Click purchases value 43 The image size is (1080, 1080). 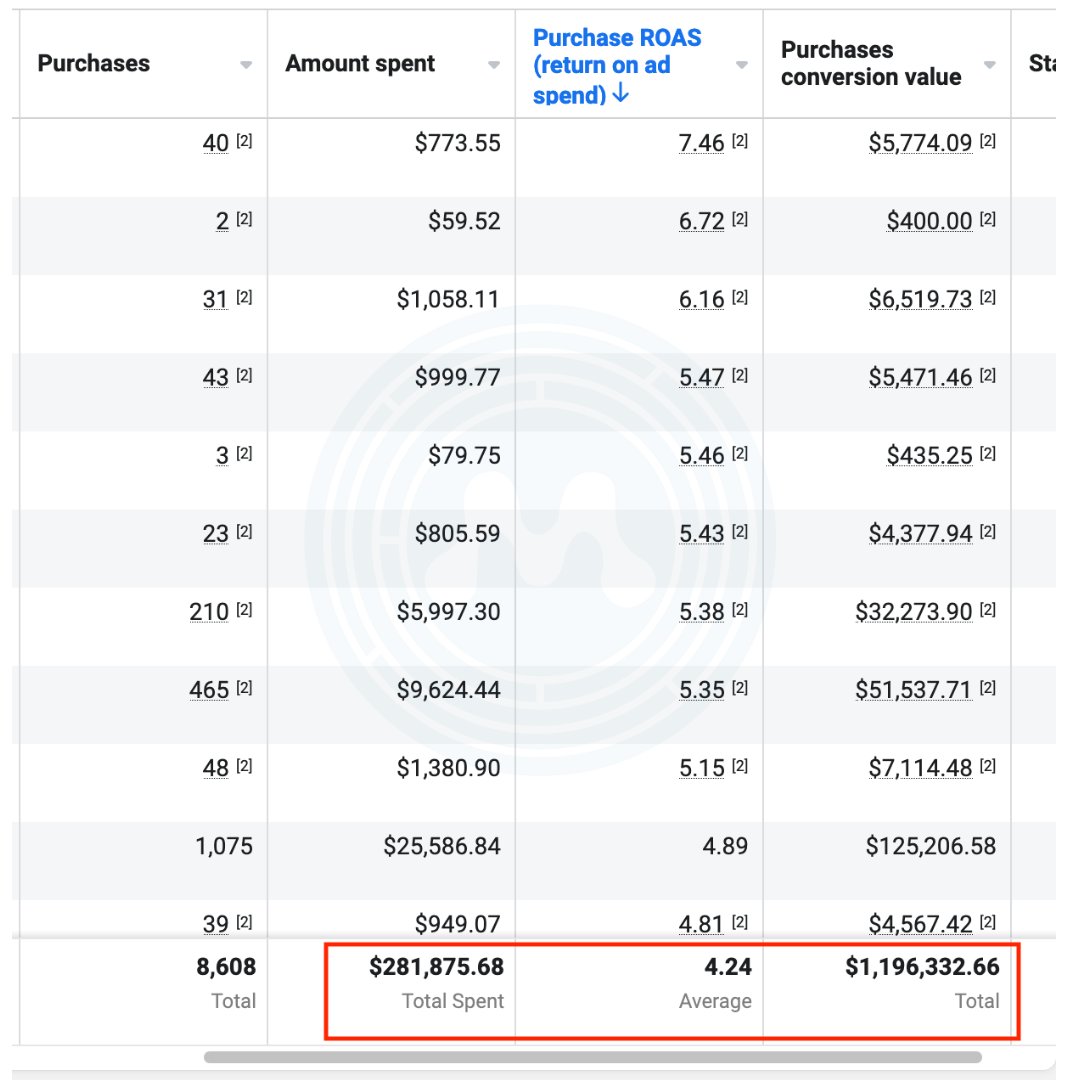coord(216,377)
